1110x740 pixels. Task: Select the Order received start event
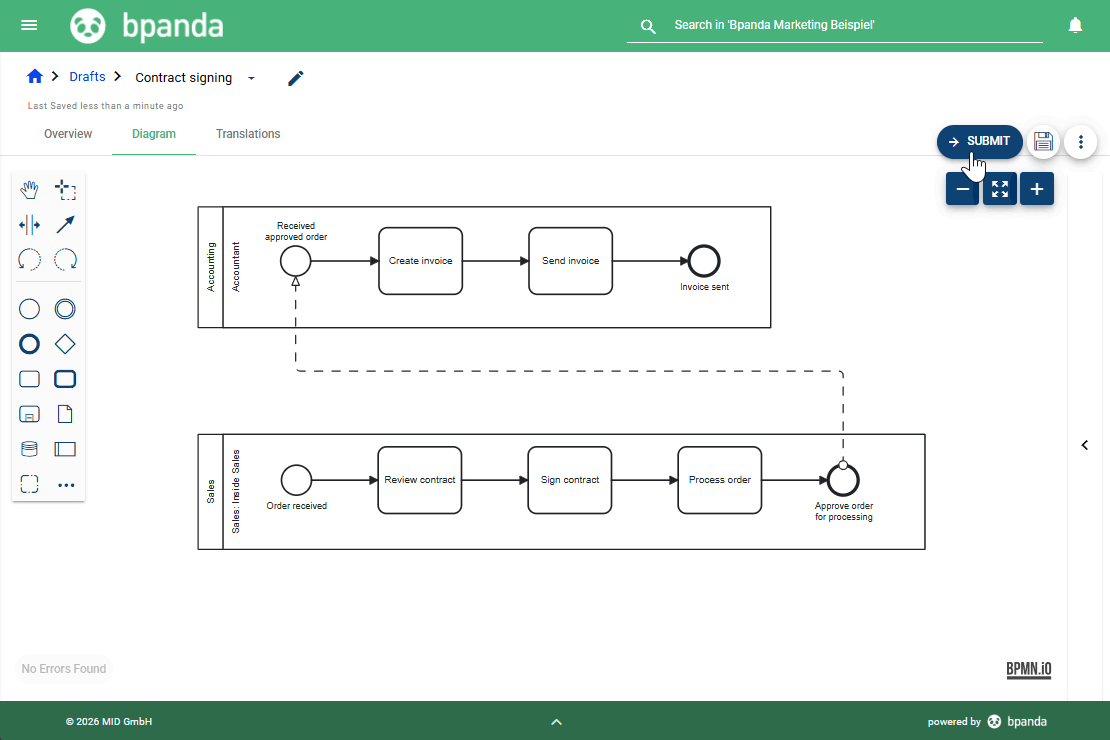pos(296,480)
